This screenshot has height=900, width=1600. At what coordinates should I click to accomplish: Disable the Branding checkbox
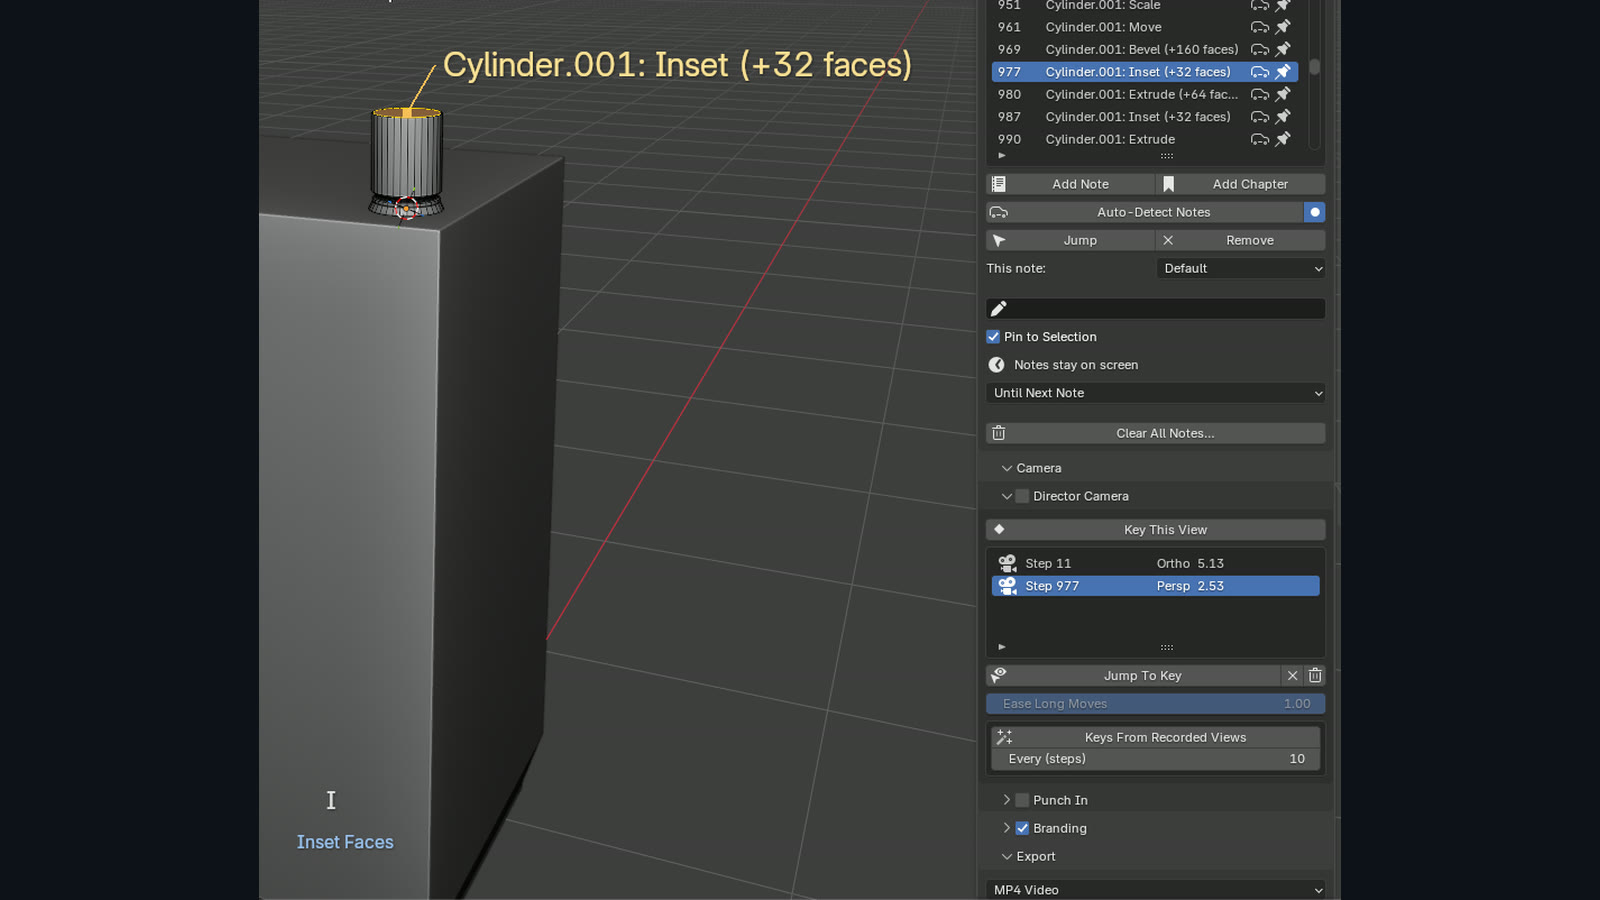click(1022, 828)
